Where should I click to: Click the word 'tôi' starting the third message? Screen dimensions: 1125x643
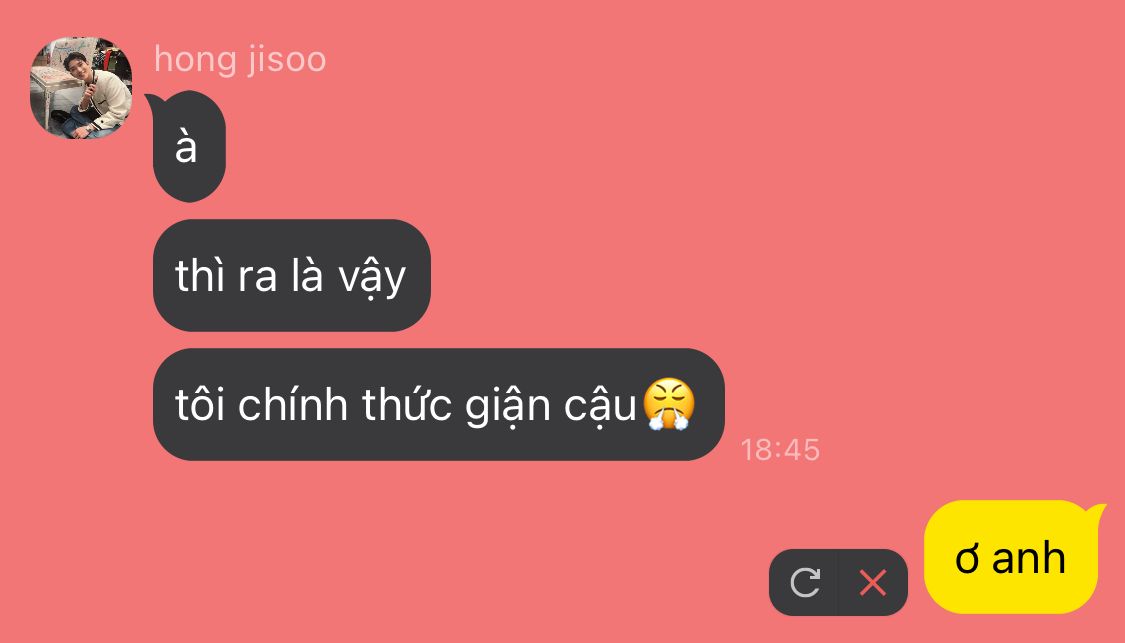click(x=202, y=405)
